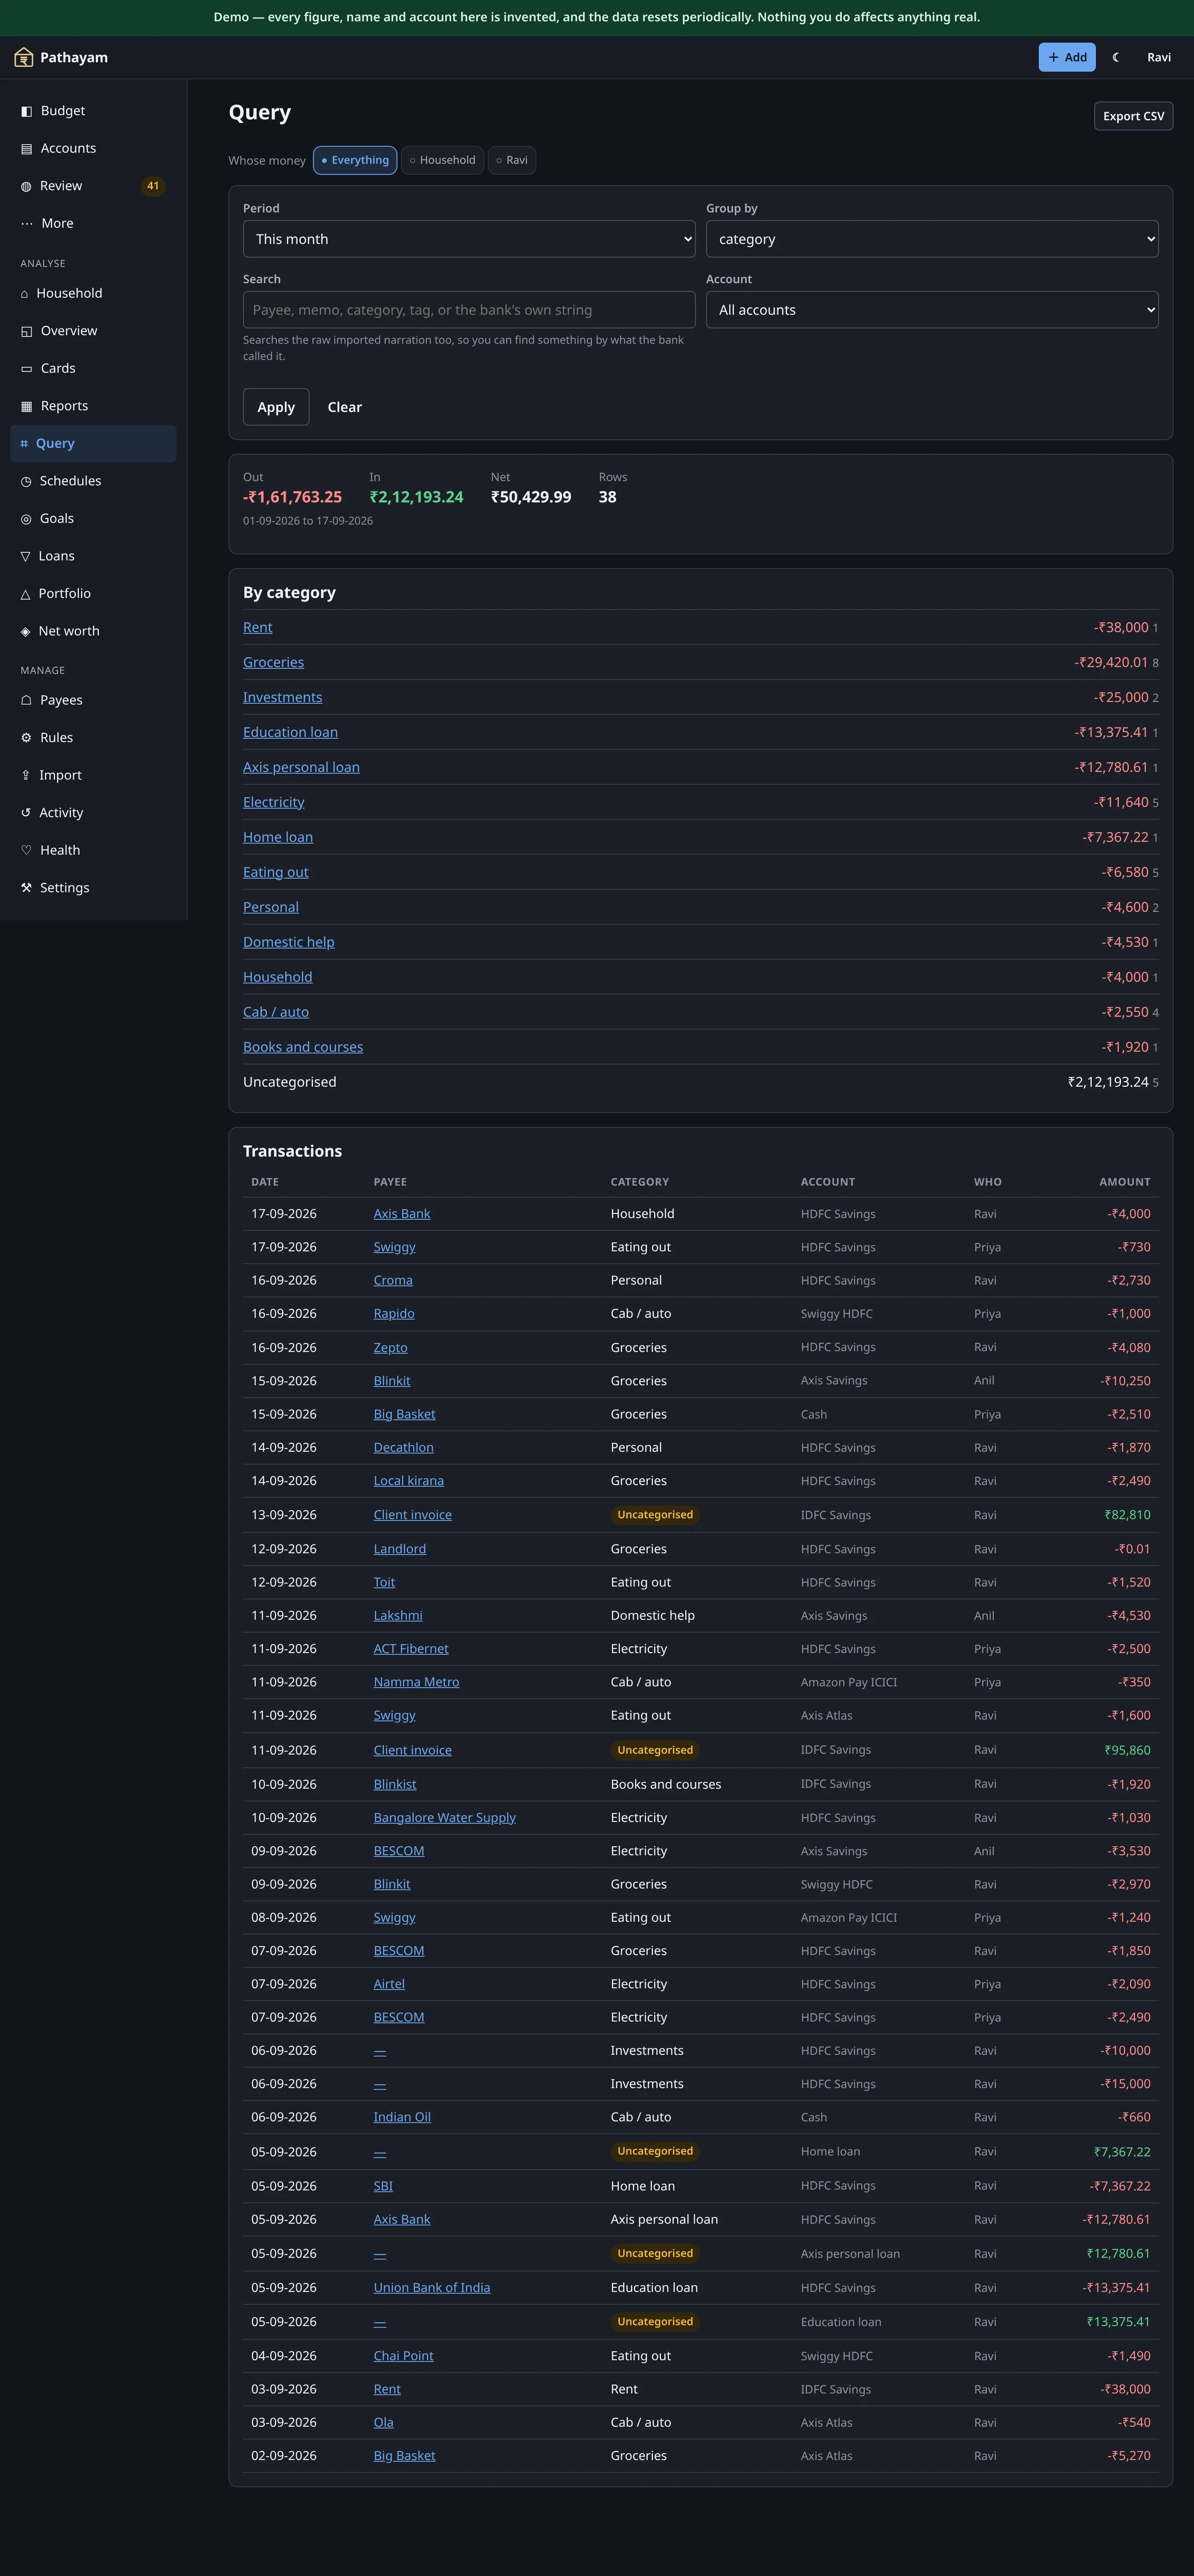Image resolution: width=1194 pixels, height=2576 pixels.
Task: Focus the Search input field
Action: point(469,310)
